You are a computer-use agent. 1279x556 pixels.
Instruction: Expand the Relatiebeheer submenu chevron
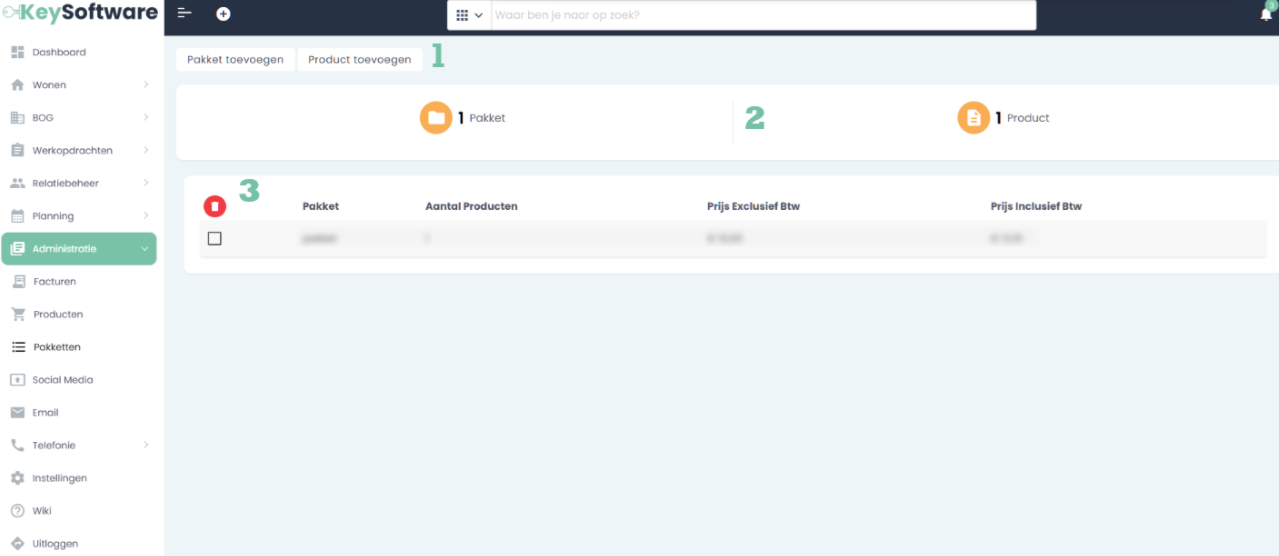click(x=146, y=183)
